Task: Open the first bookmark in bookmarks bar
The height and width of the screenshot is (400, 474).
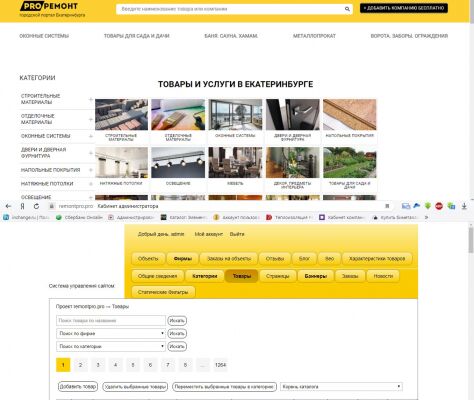Action: pyautogui.click(x=26, y=217)
